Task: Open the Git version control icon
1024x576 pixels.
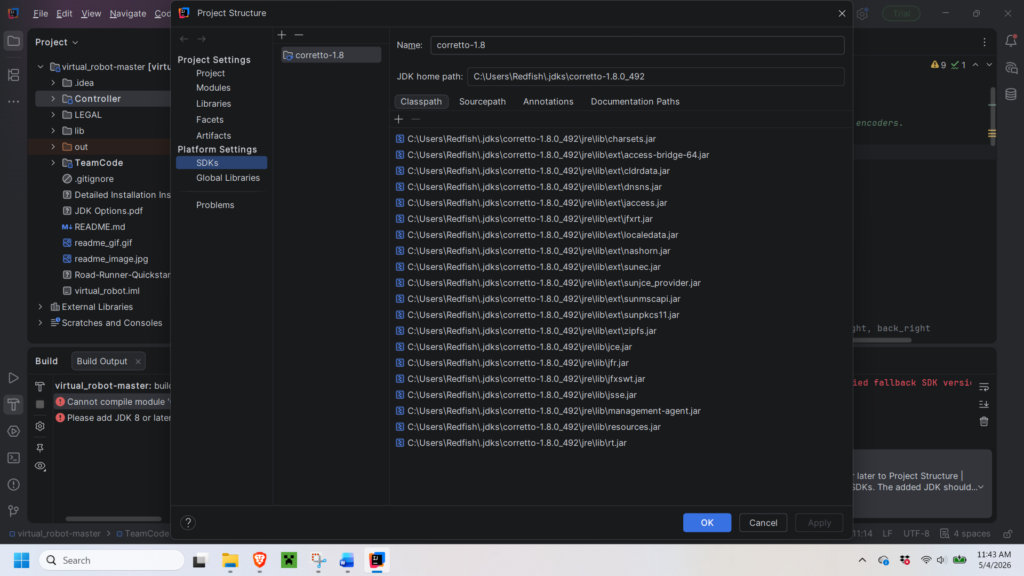Action: (13, 511)
